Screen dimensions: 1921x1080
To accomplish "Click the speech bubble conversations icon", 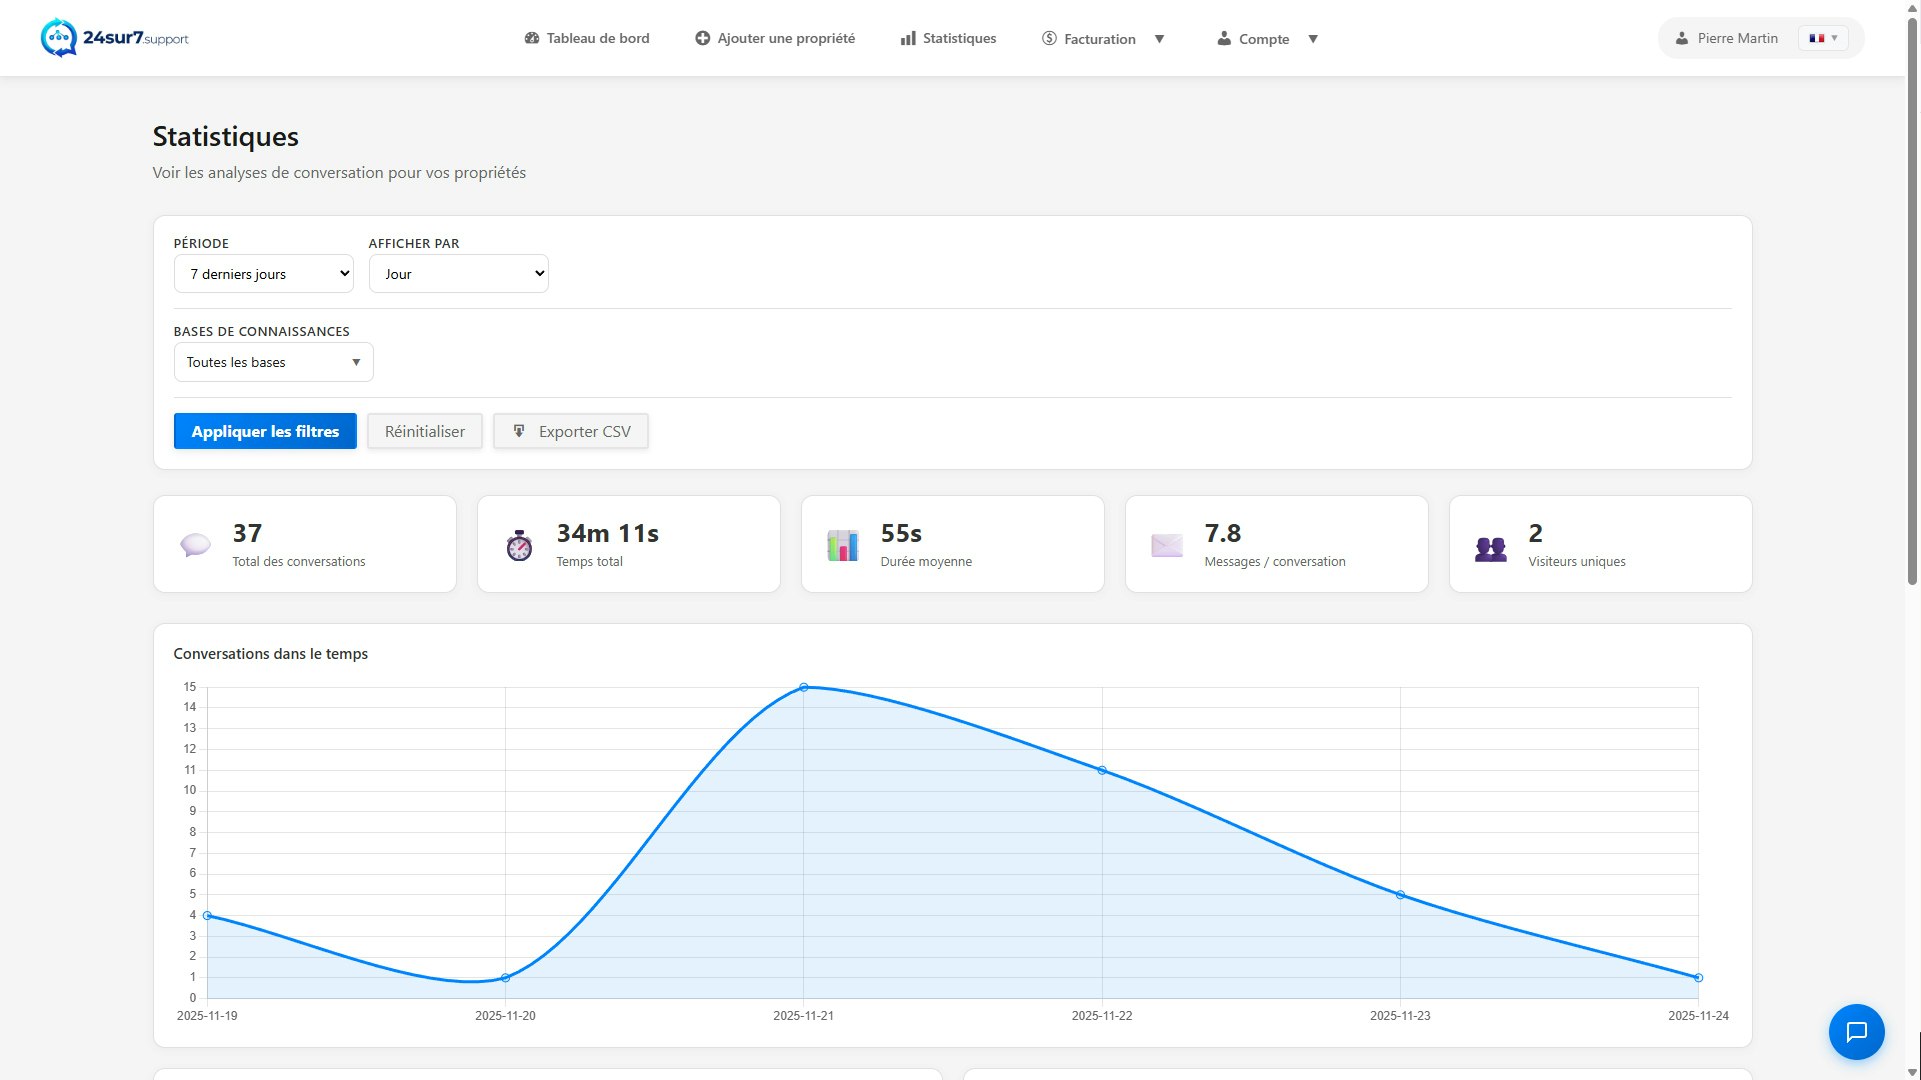I will point(195,545).
